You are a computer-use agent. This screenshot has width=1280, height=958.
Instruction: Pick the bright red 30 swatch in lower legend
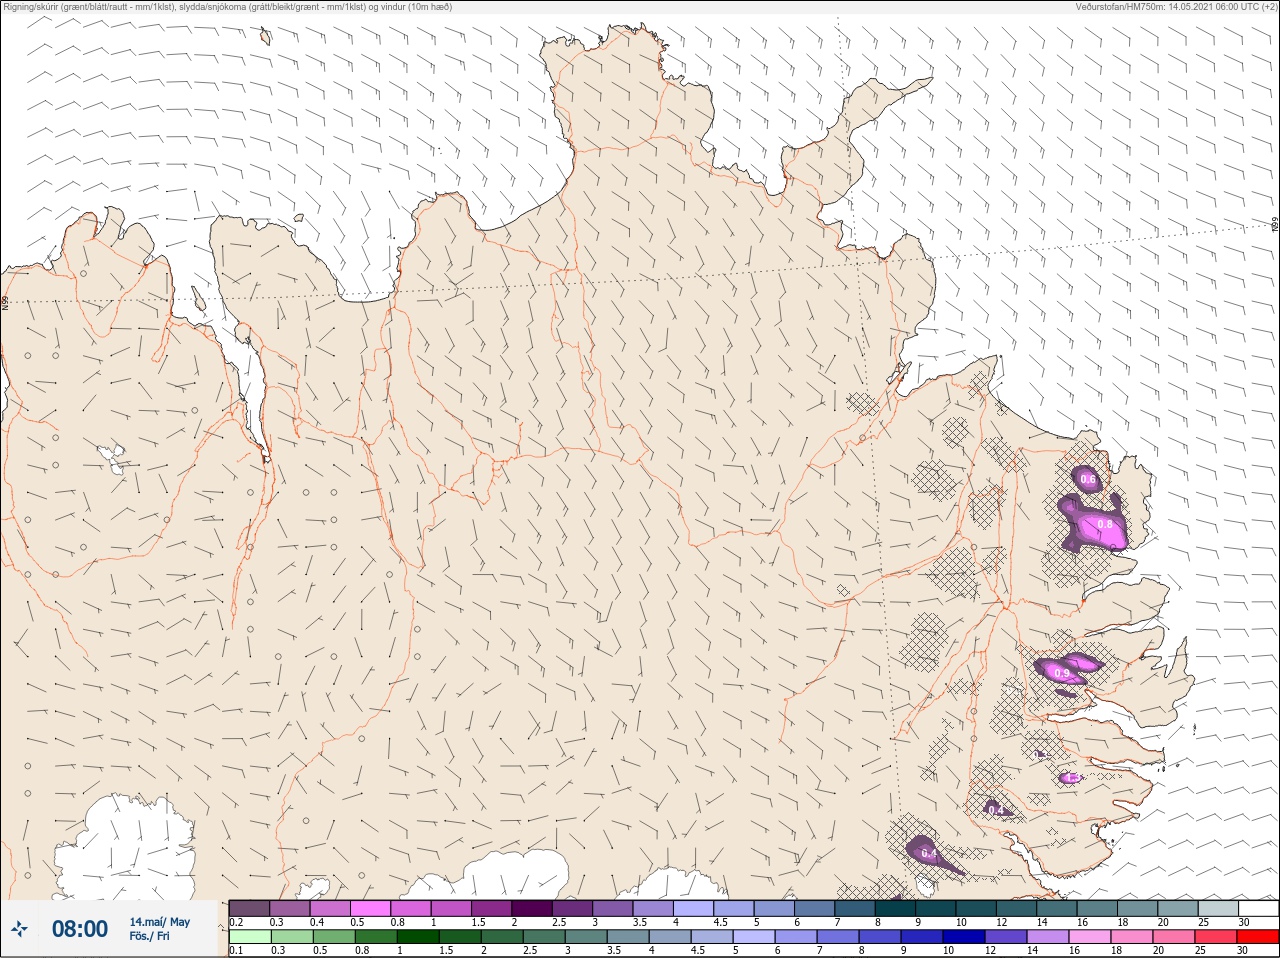[x=1258, y=937]
